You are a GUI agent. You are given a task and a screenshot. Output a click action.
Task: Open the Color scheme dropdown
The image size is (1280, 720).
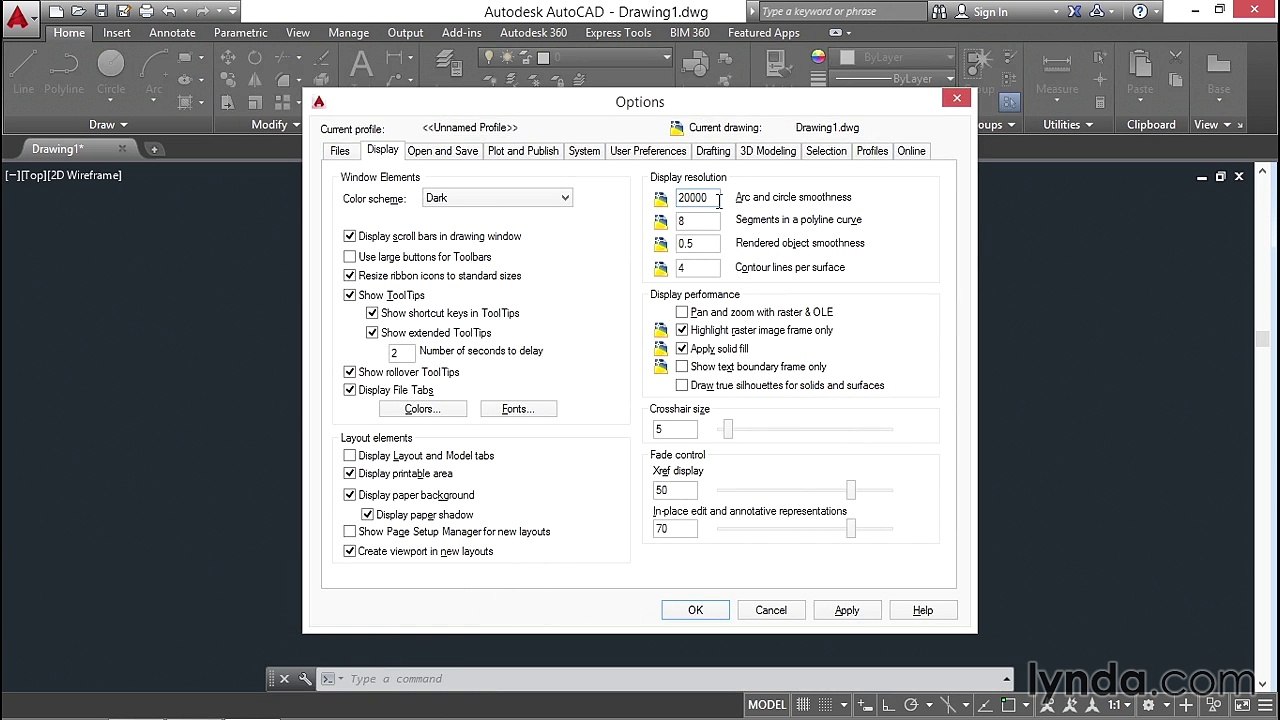point(497,198)
